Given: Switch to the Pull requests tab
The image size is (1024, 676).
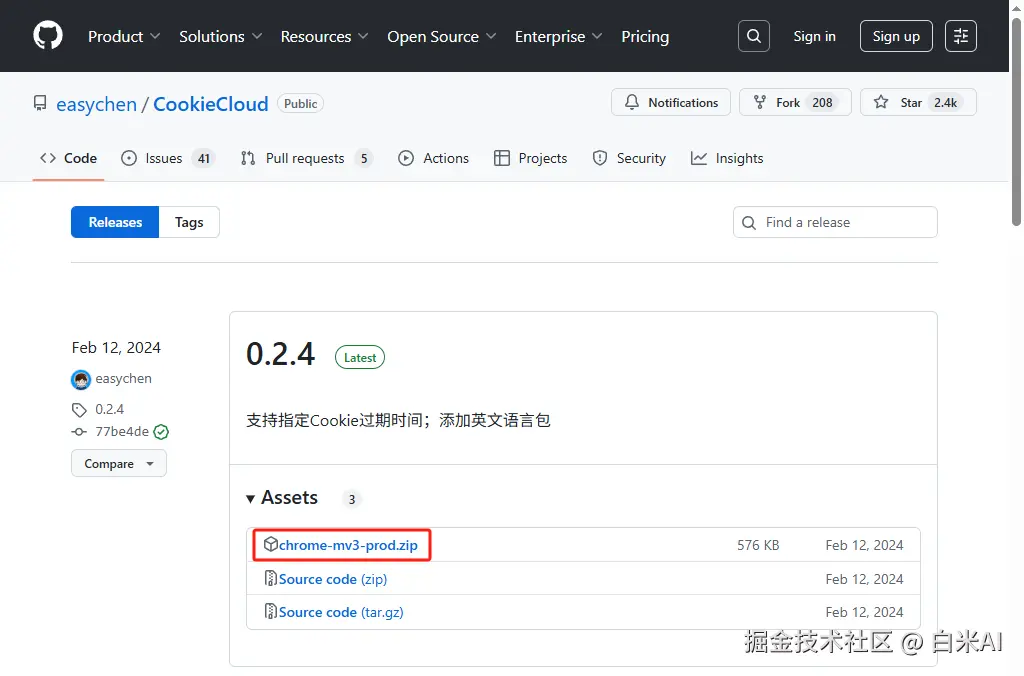Looking at the screenshot, I should point(306,158).
